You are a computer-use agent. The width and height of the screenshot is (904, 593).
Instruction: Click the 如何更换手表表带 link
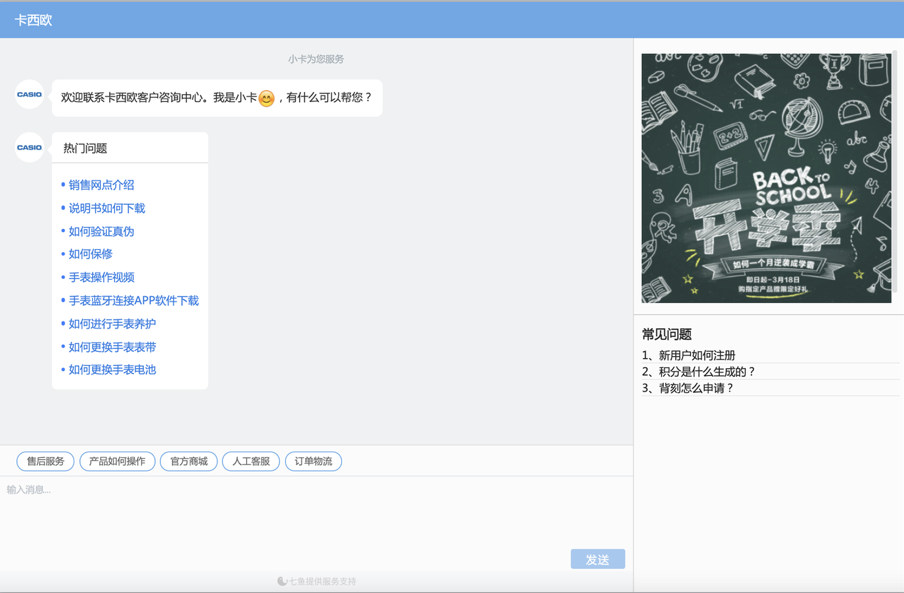point(112,347)
